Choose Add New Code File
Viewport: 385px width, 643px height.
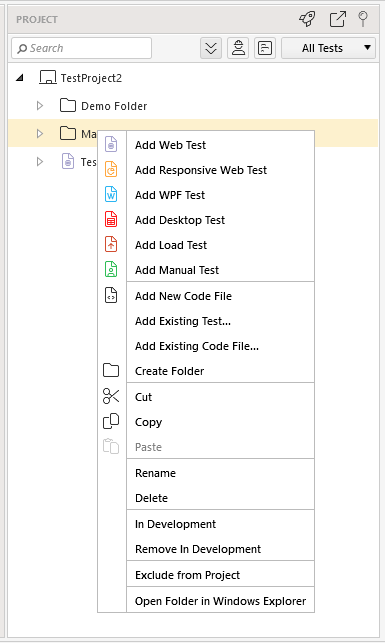point(220,296)
